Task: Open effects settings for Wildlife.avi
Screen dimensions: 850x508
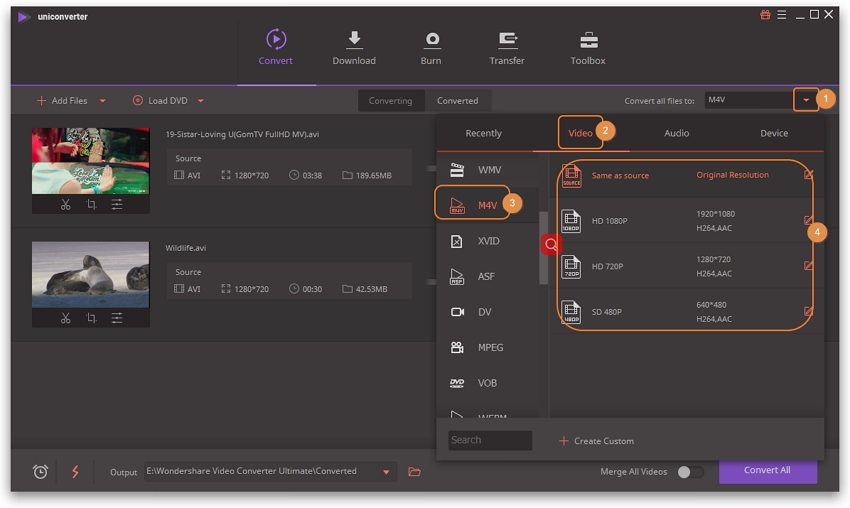Action: pos(117,318)
